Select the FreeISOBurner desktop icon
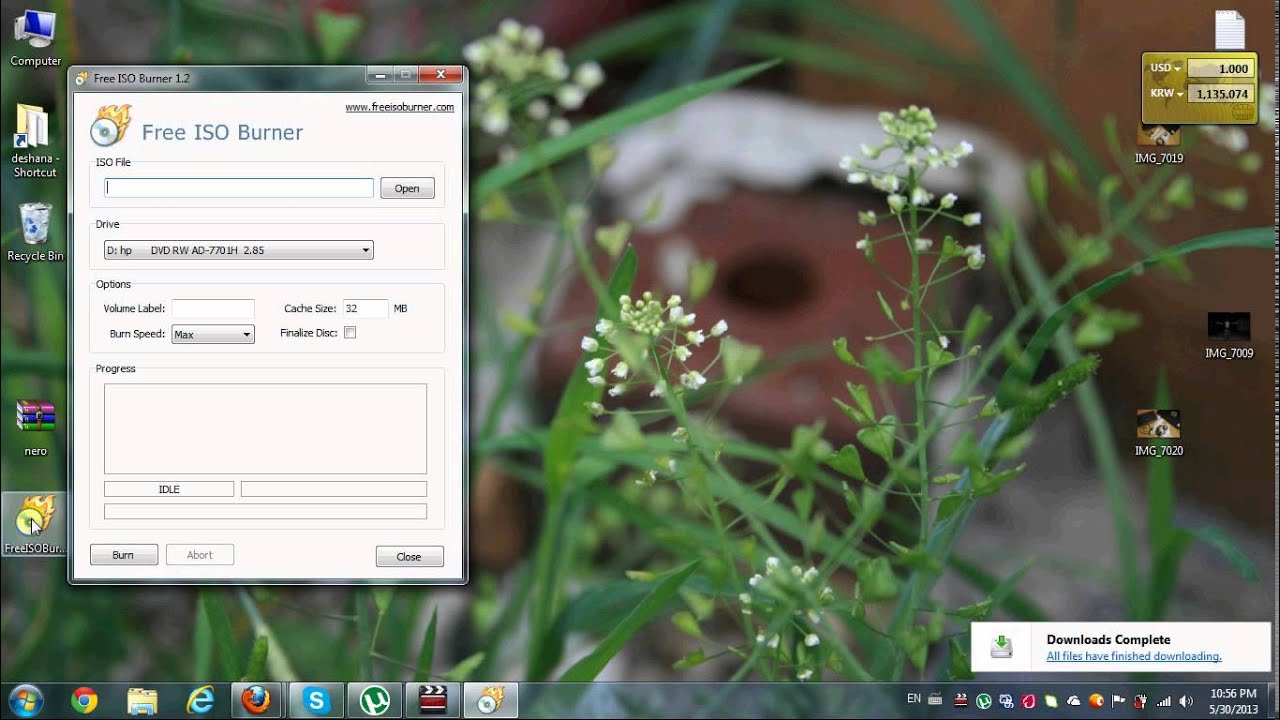This screenshot has height=720, width=1280. point(35,525)
